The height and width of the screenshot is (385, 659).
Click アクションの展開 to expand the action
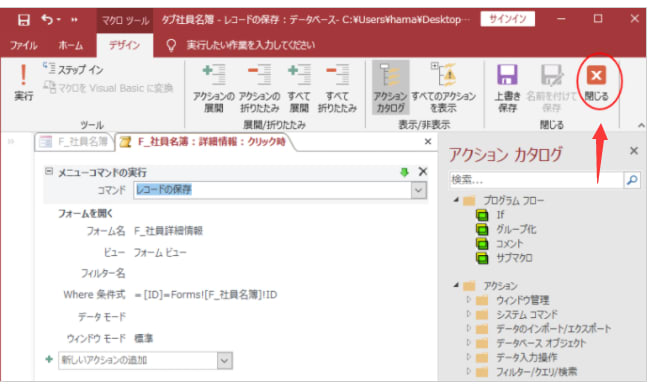click(x=214, y=88)
